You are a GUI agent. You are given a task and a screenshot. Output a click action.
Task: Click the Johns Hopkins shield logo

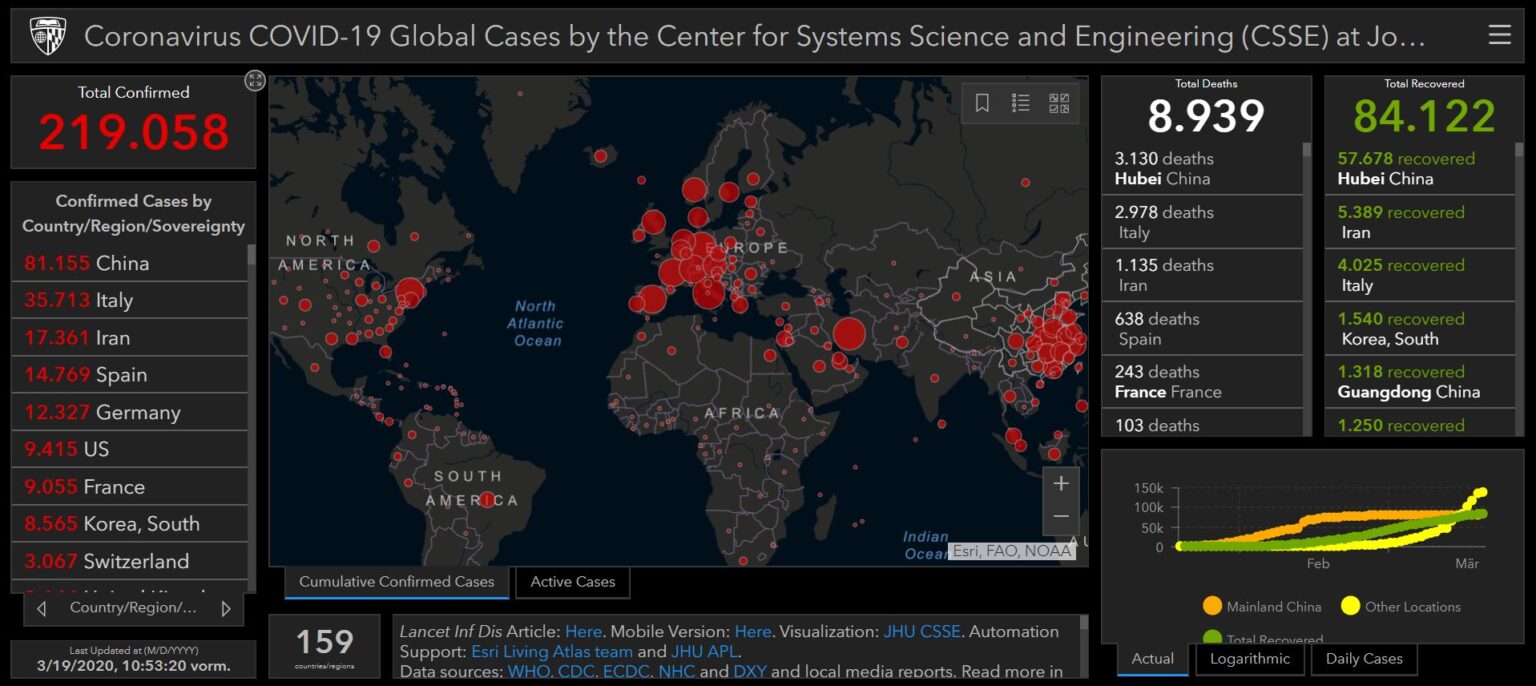click(46, 36)
